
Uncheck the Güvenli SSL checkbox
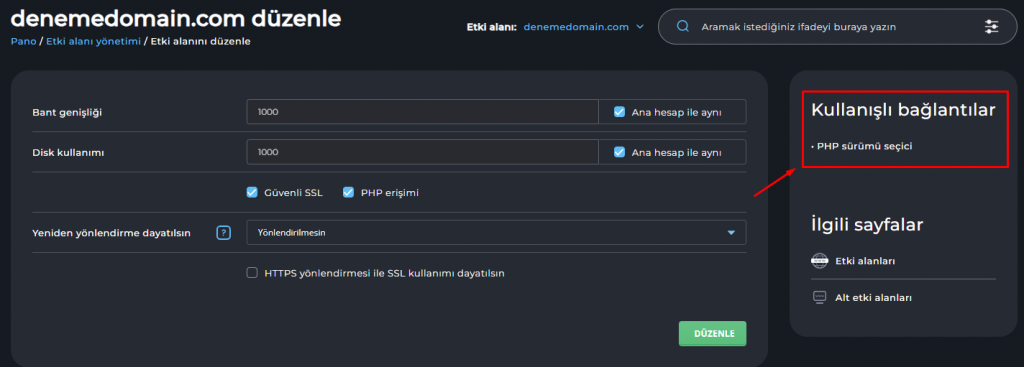(252, 193)
